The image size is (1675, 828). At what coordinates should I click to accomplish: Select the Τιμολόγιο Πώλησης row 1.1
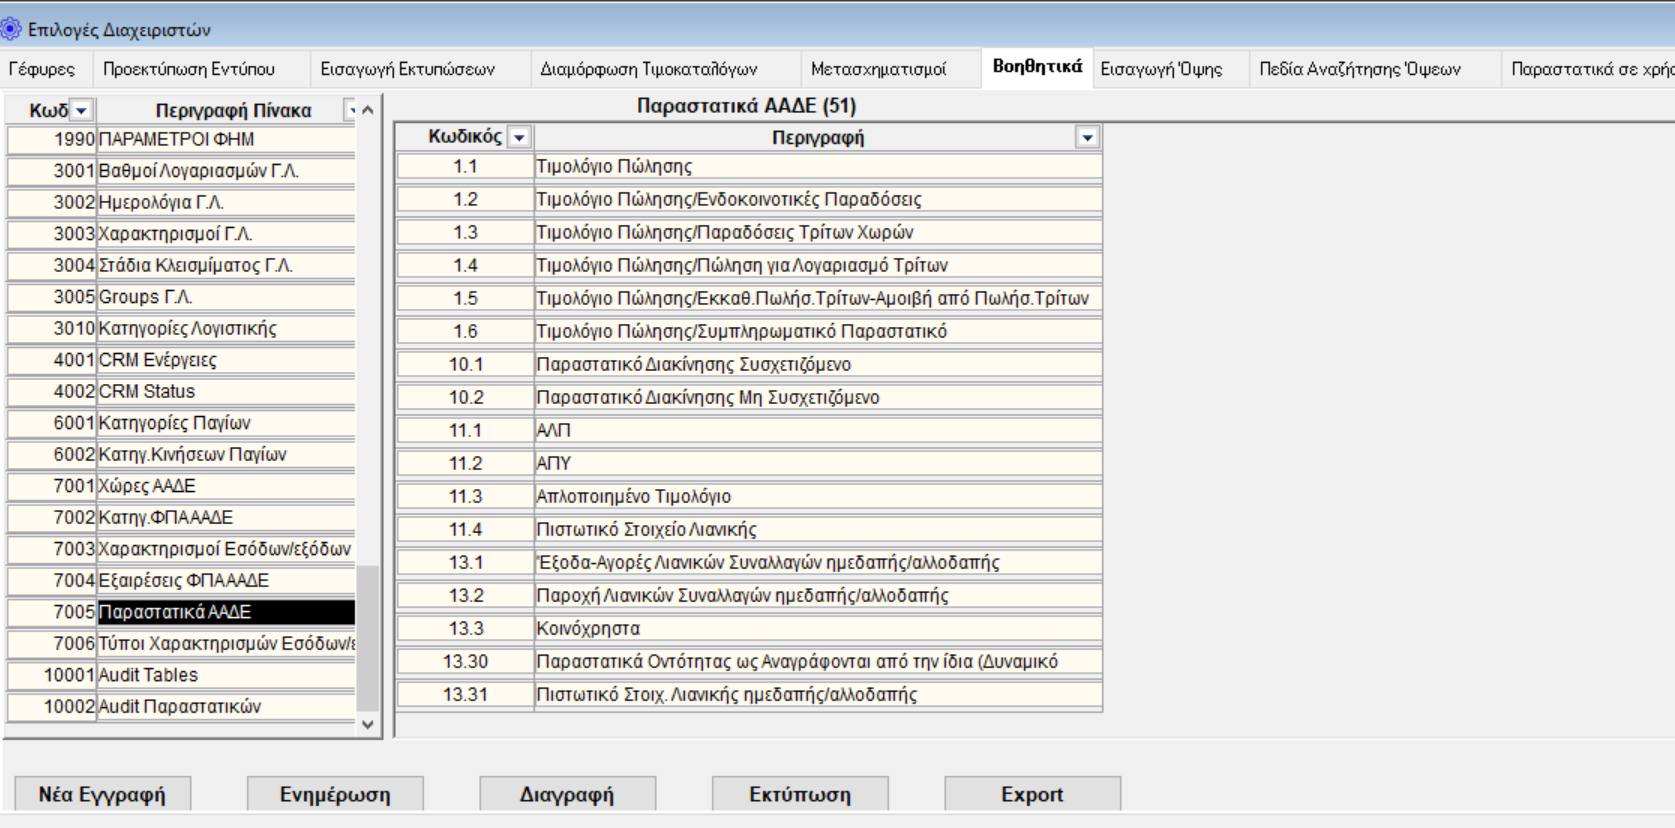pos(816,167)
